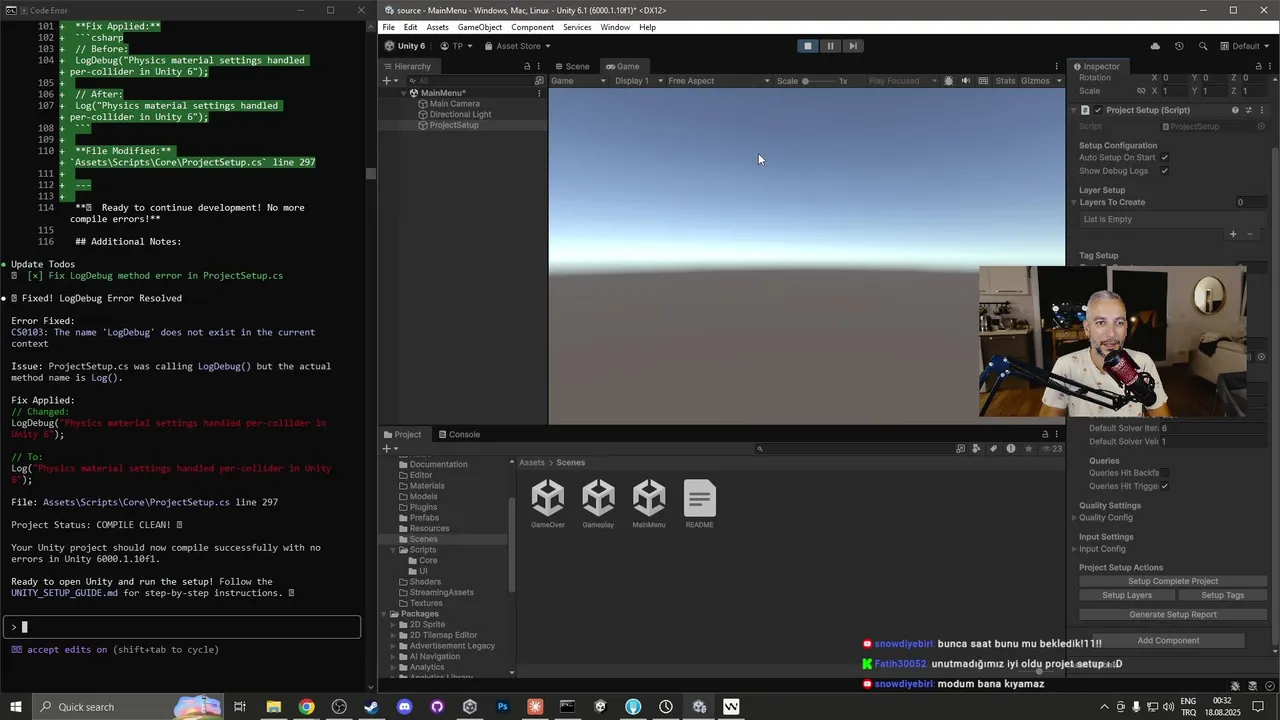Open the Gizmos dropdown arrow
Image resolution: width=1280 pixels, height=720 pixels.
point(1058,81)
